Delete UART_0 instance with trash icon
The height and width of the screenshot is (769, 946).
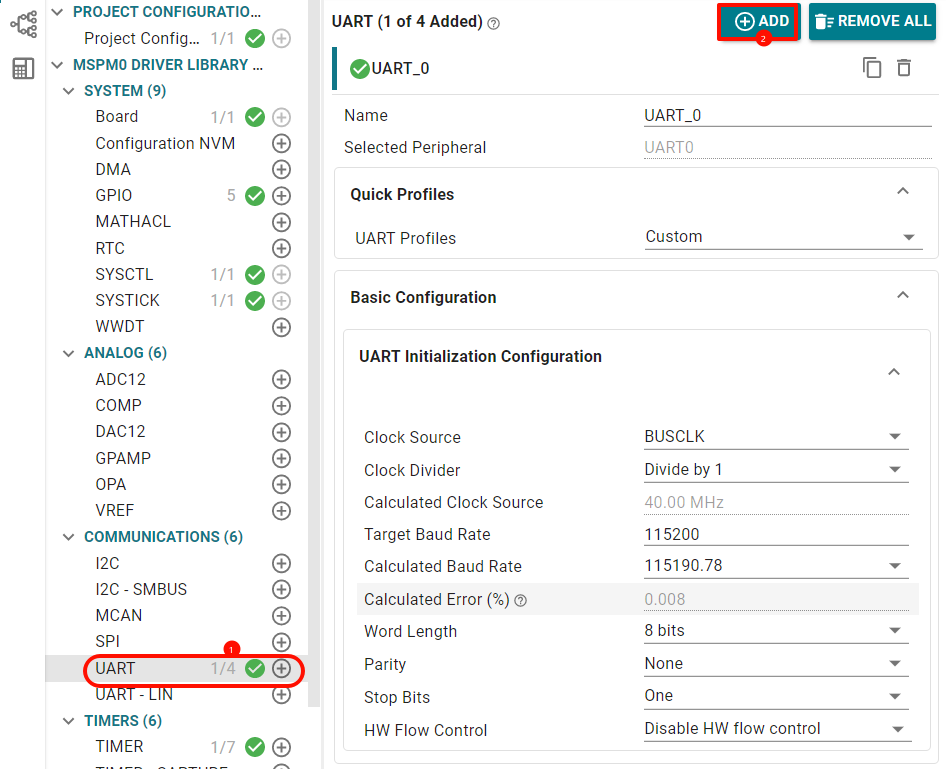coord(904,68)
